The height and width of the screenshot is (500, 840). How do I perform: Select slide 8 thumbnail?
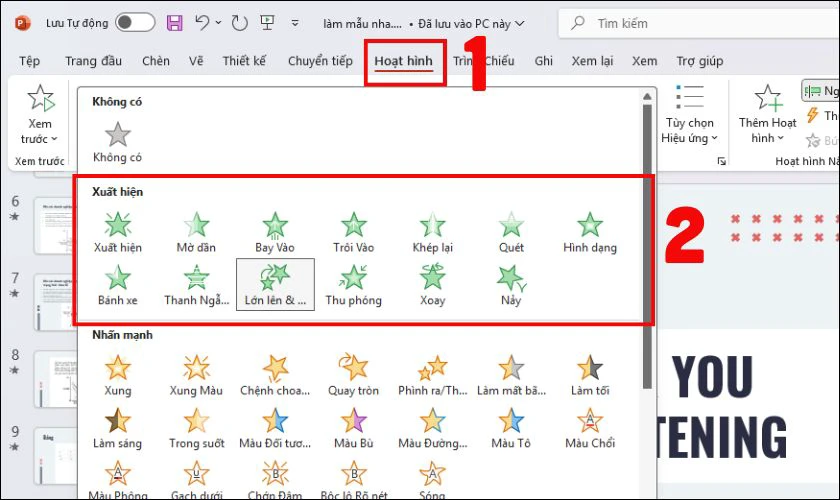pos(55,378)
